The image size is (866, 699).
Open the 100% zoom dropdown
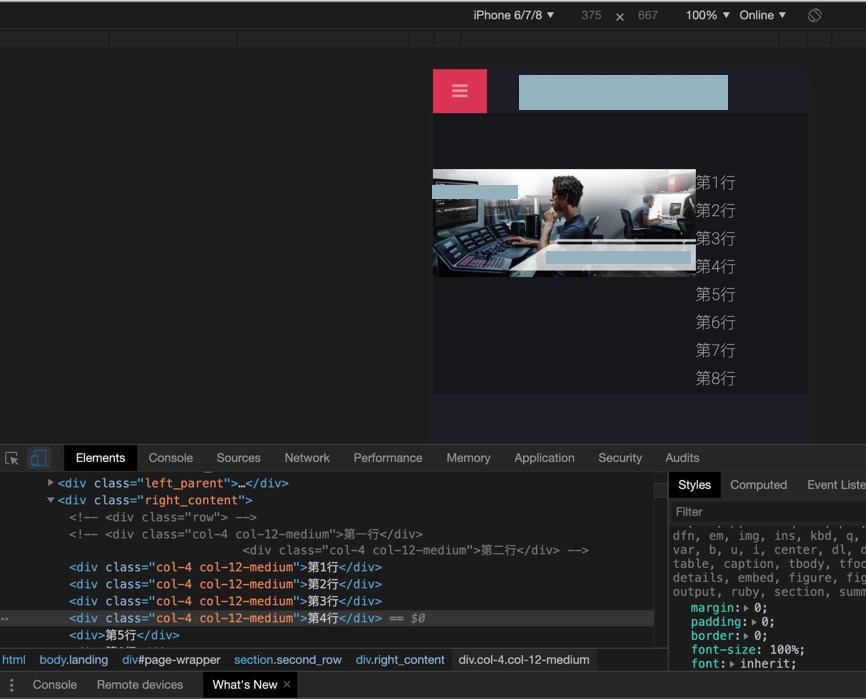point(707,15)
